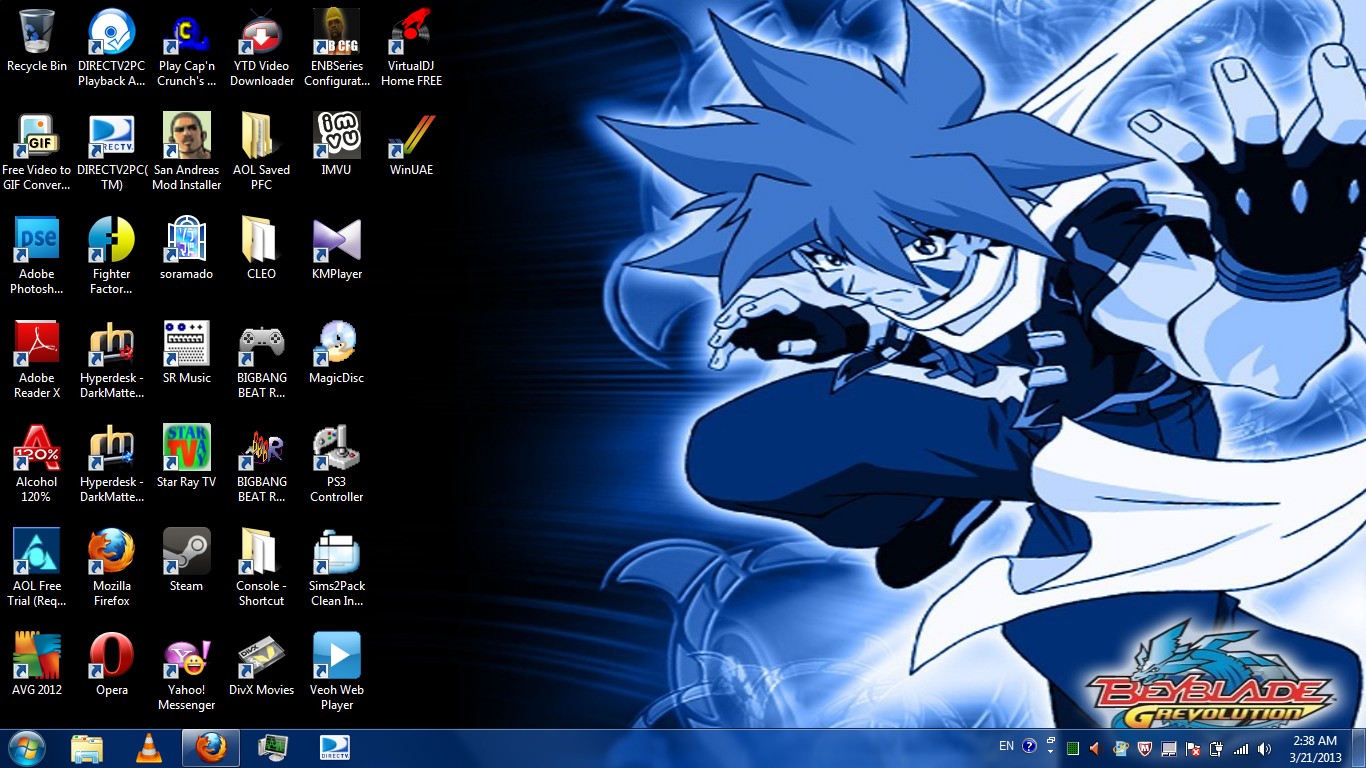Open Windows Explorer from the taskbar
This screenshot has height=768, width=1366.
tap(87, 748)
